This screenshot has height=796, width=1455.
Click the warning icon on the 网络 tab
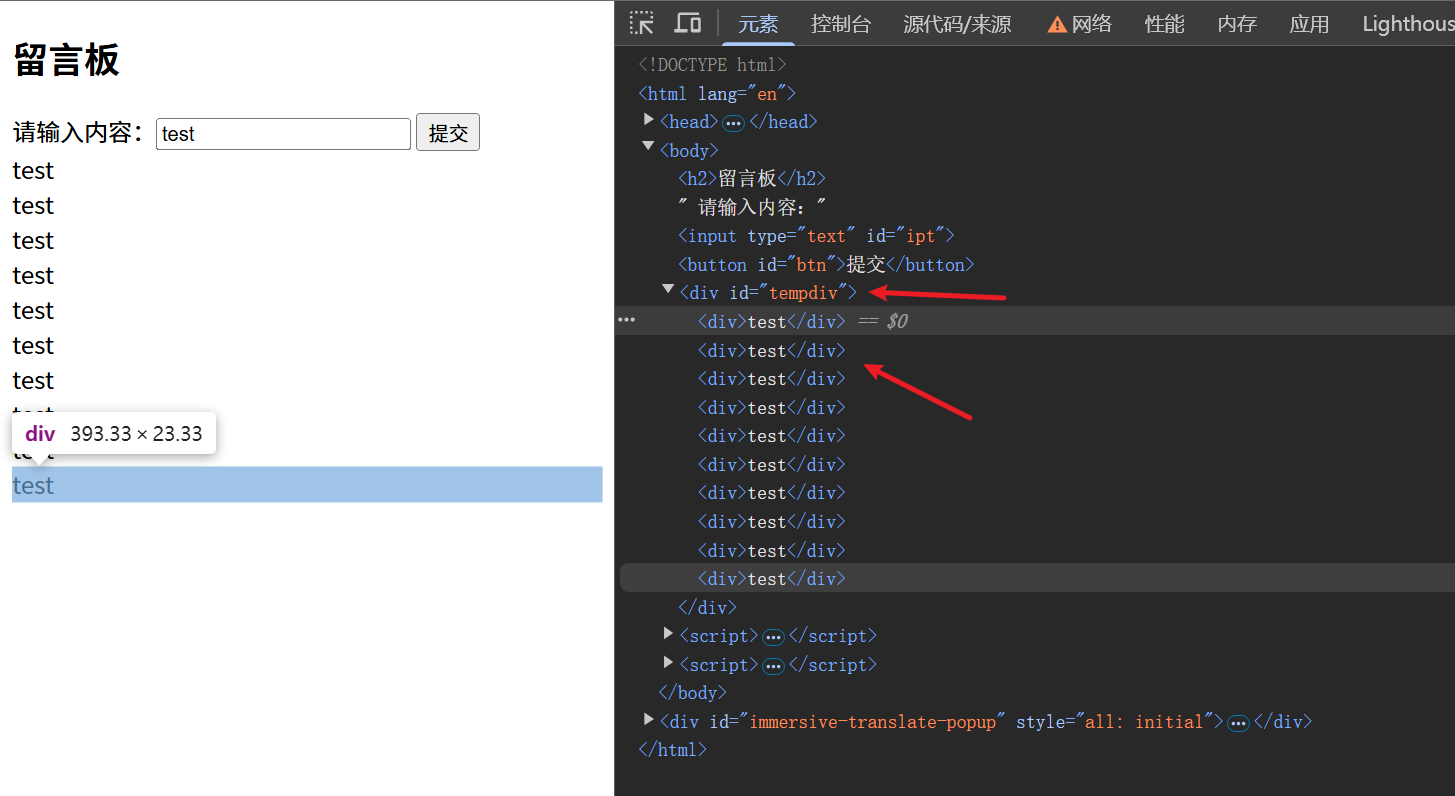point(1056,25)
